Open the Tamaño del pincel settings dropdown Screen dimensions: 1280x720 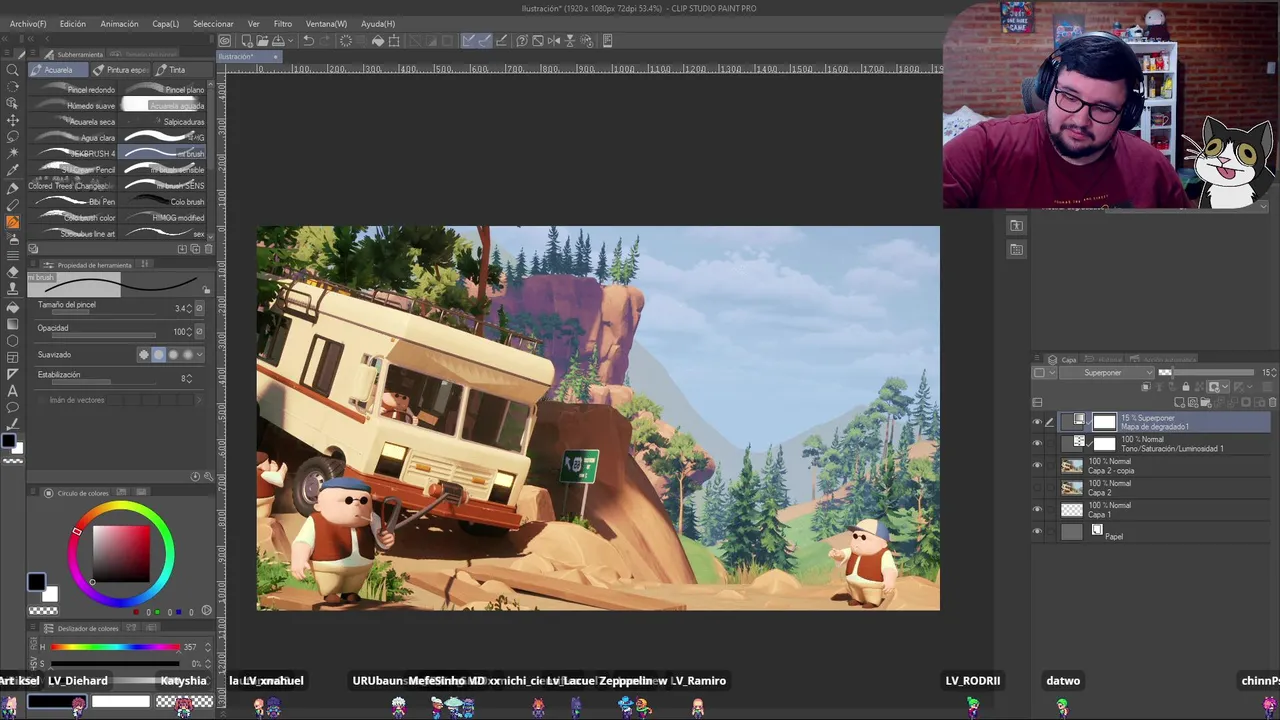click(198, 308)
